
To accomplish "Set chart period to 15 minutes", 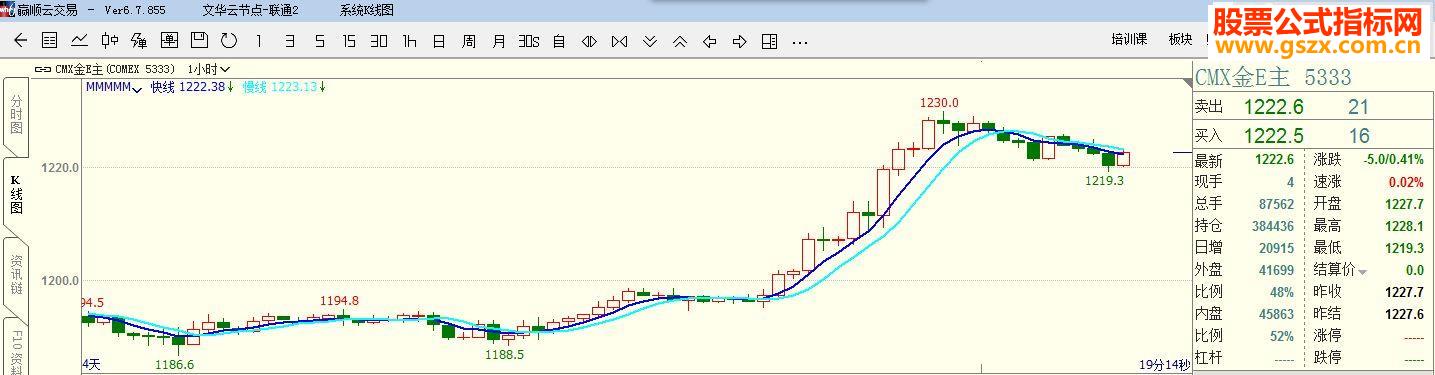I will tap(349, 41).
